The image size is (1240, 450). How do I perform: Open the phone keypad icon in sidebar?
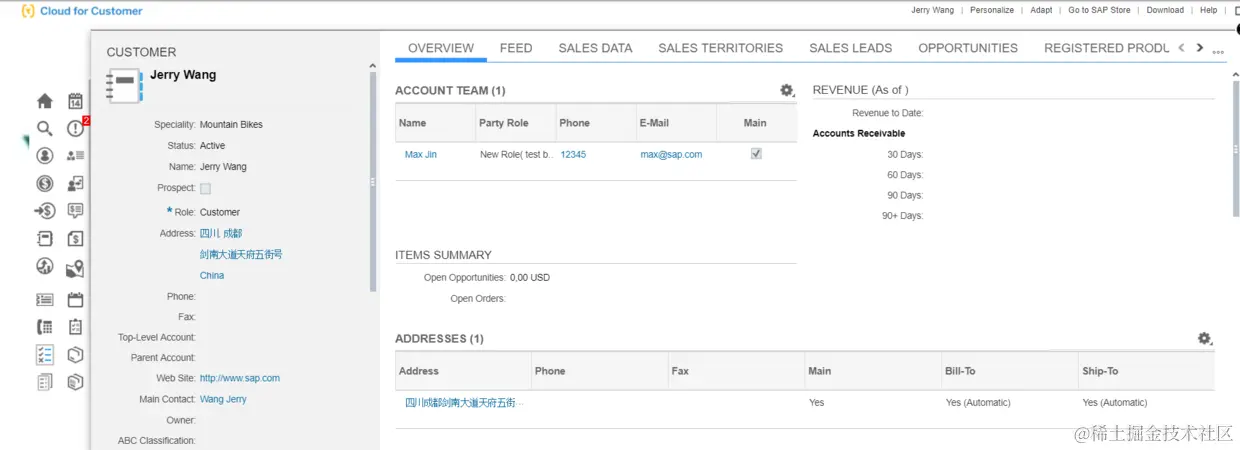[45, 327]
